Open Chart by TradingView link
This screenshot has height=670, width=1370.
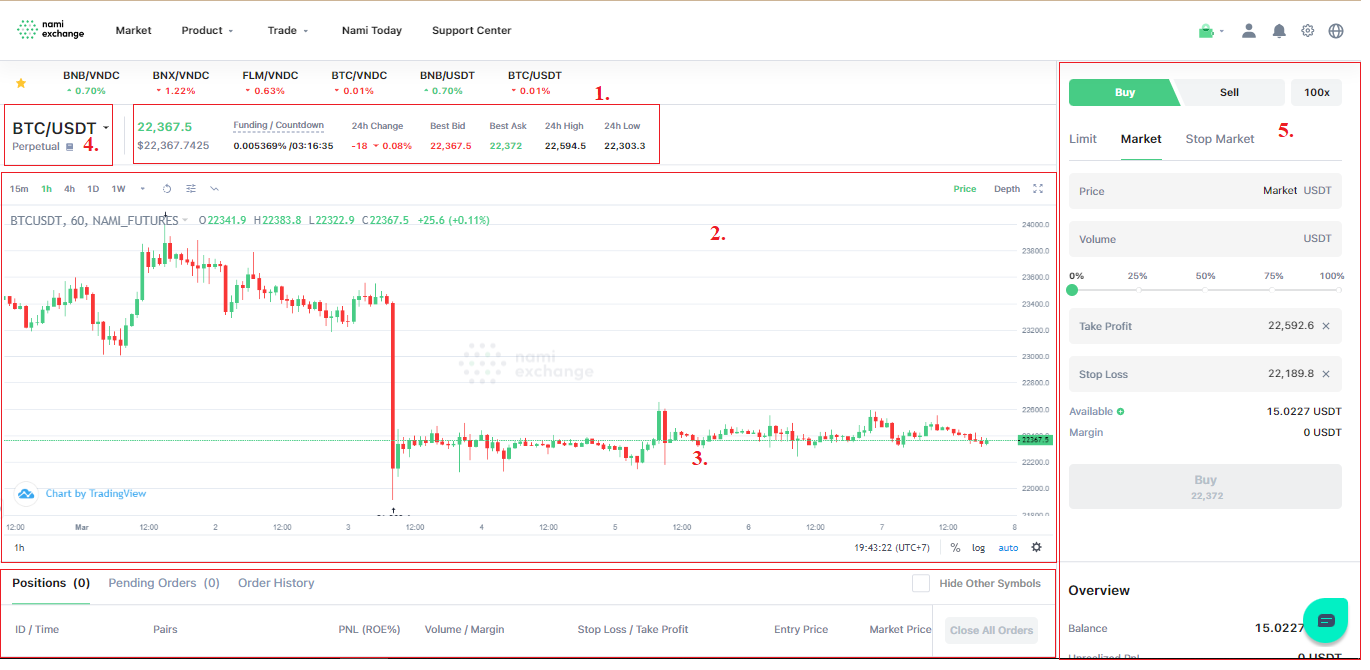tap(96, 493)
